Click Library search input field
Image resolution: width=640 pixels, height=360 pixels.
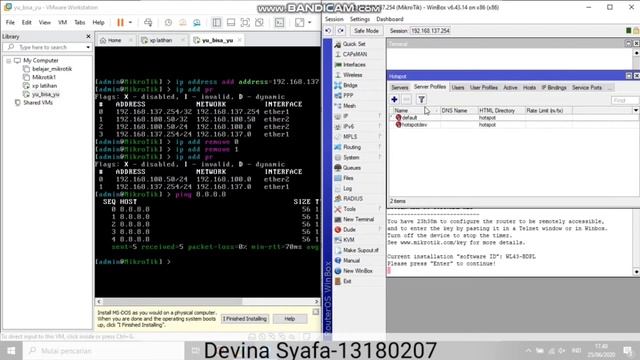tap(47, 47)
